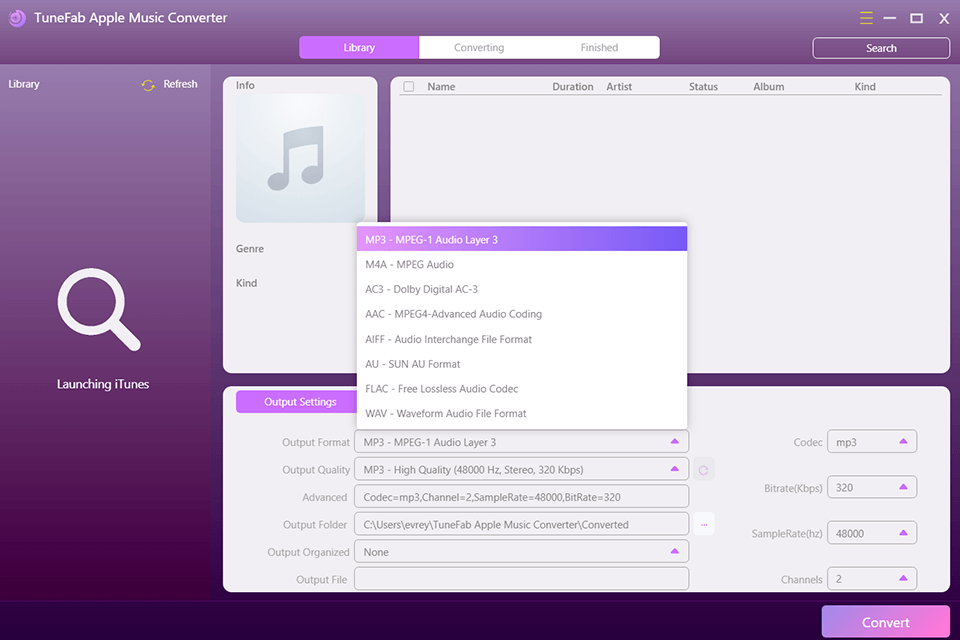Reset output quality using the circular arrow icon
This screenshot has width=960, height=640.
(703, 469)
